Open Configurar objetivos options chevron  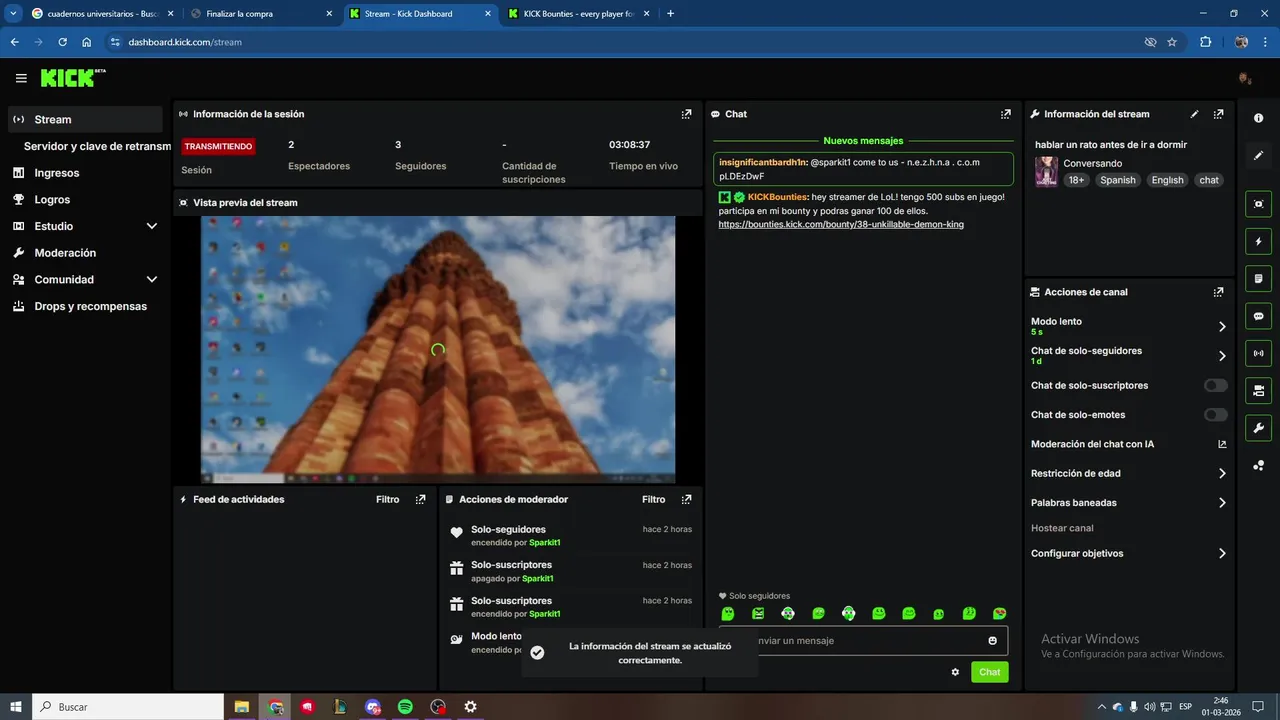[1222, 553]
